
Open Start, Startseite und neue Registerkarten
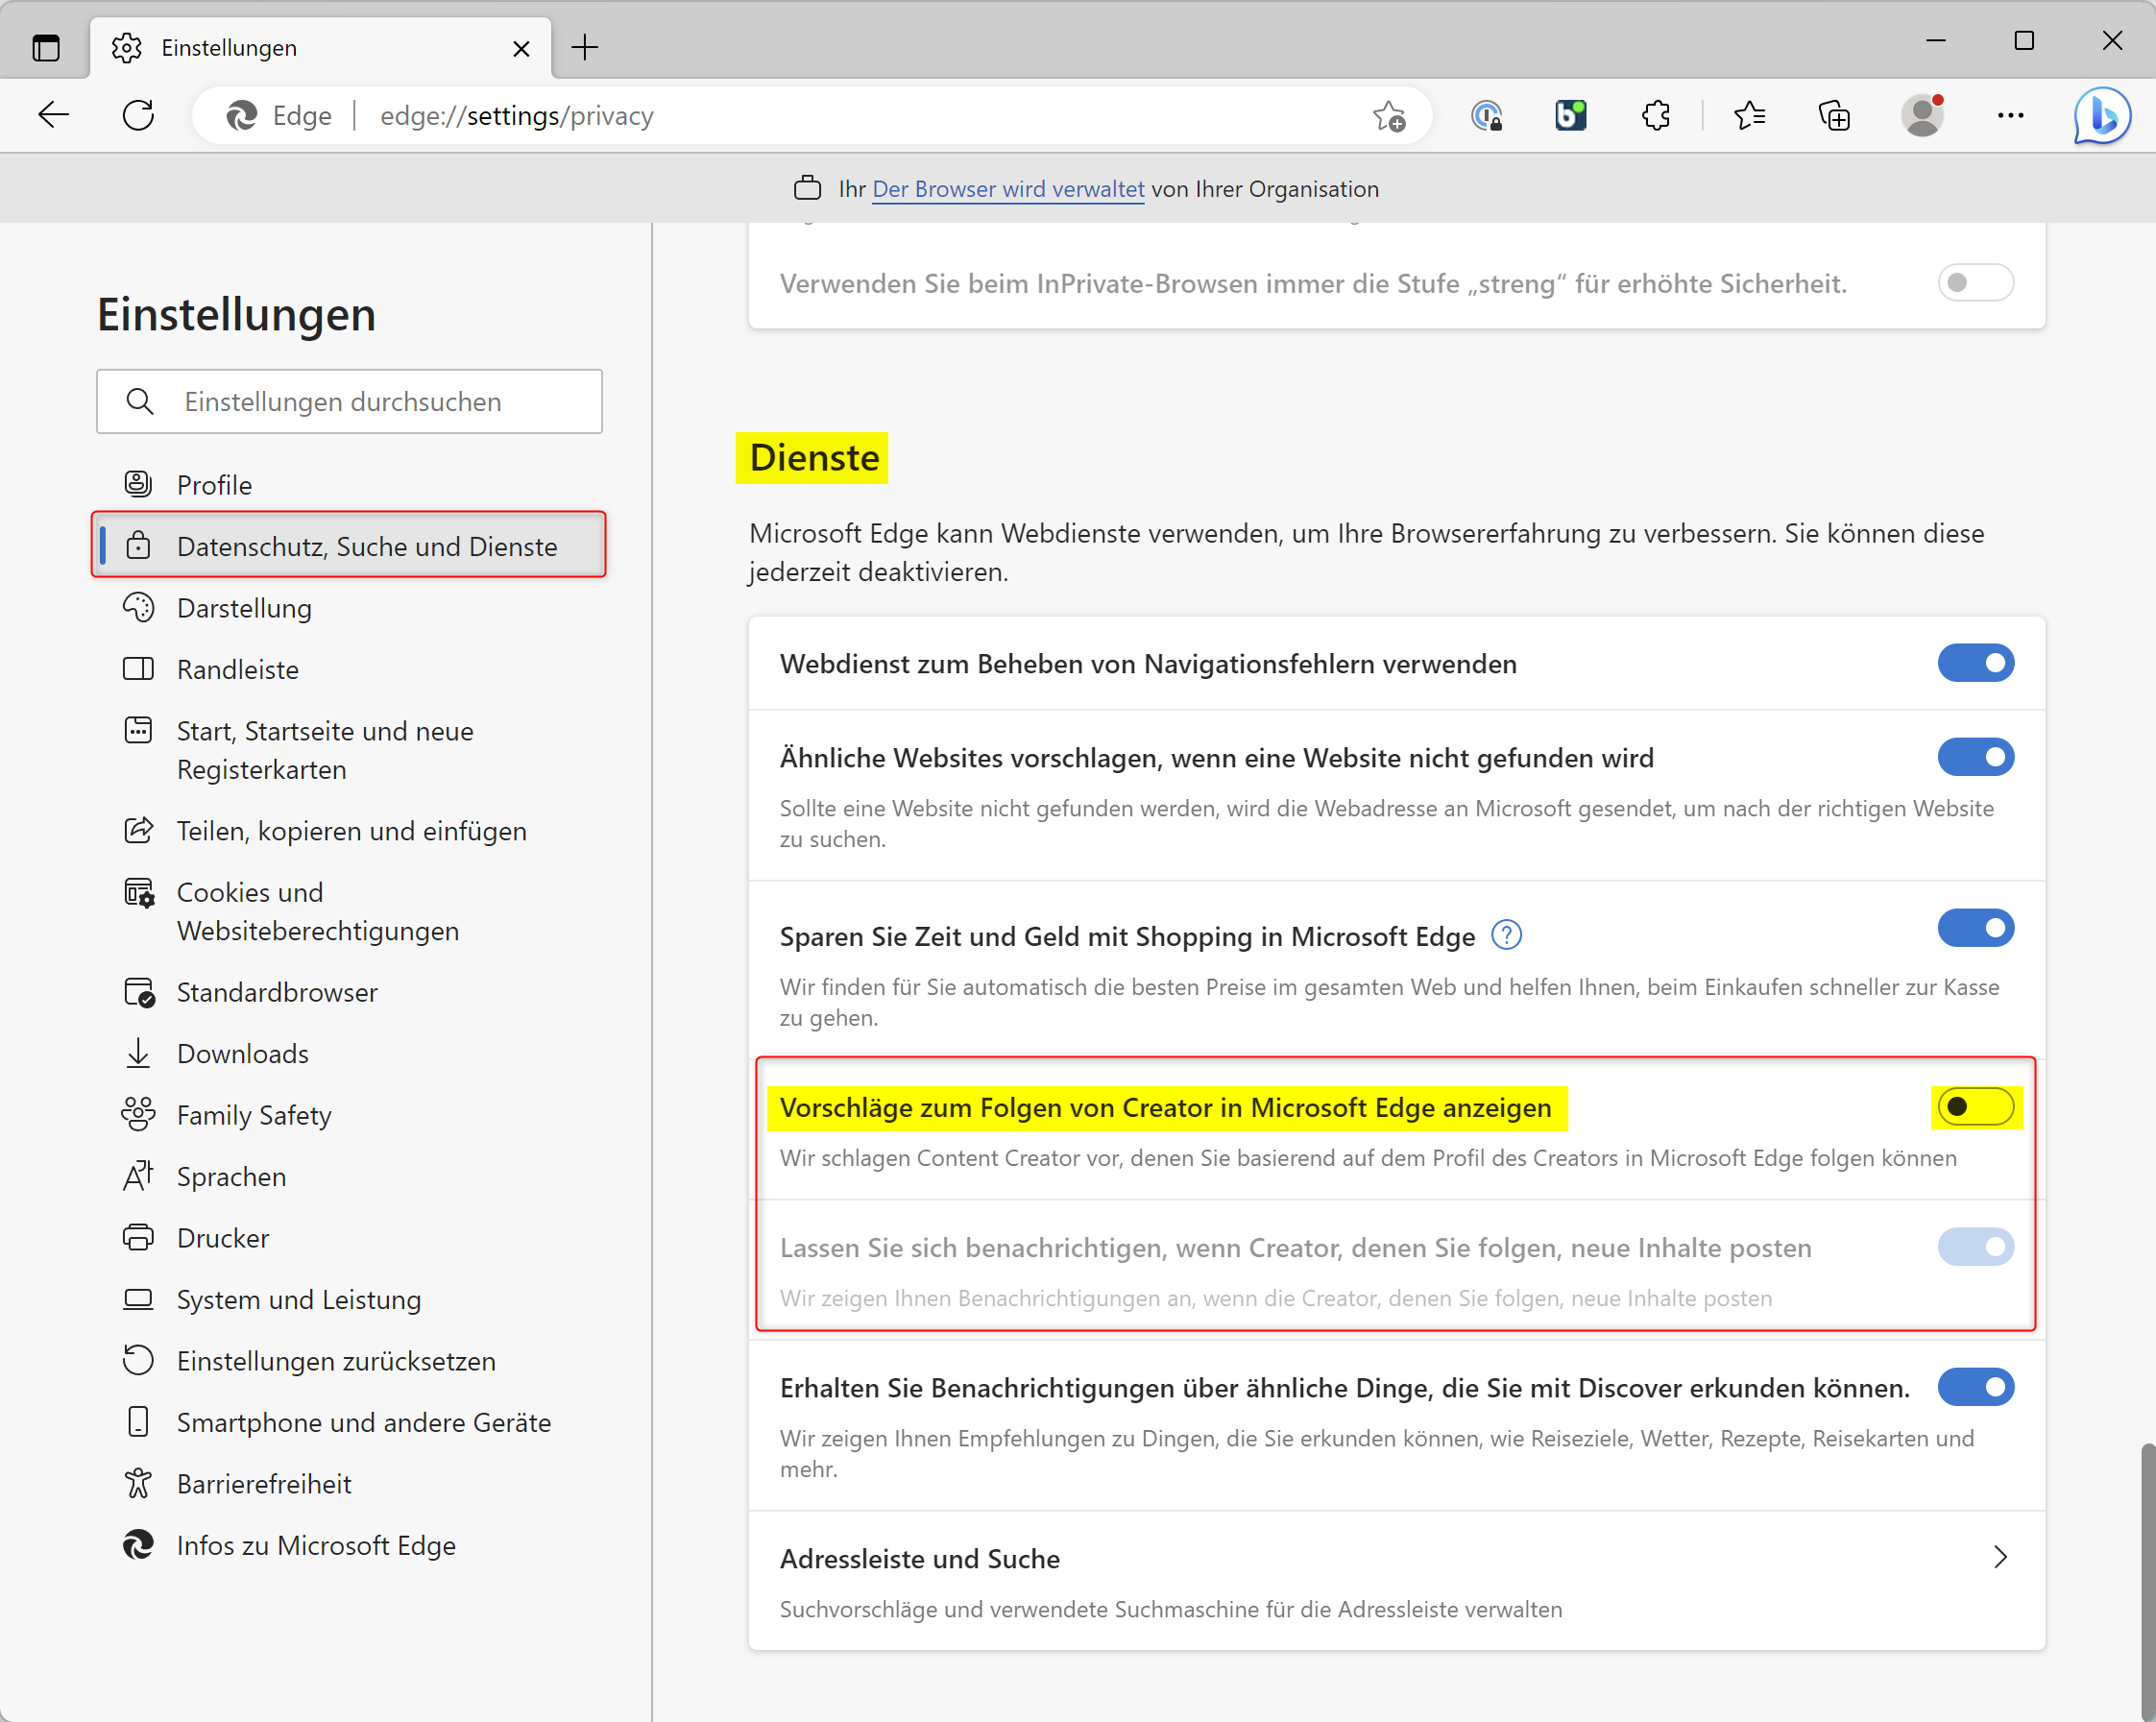[349, 750]
